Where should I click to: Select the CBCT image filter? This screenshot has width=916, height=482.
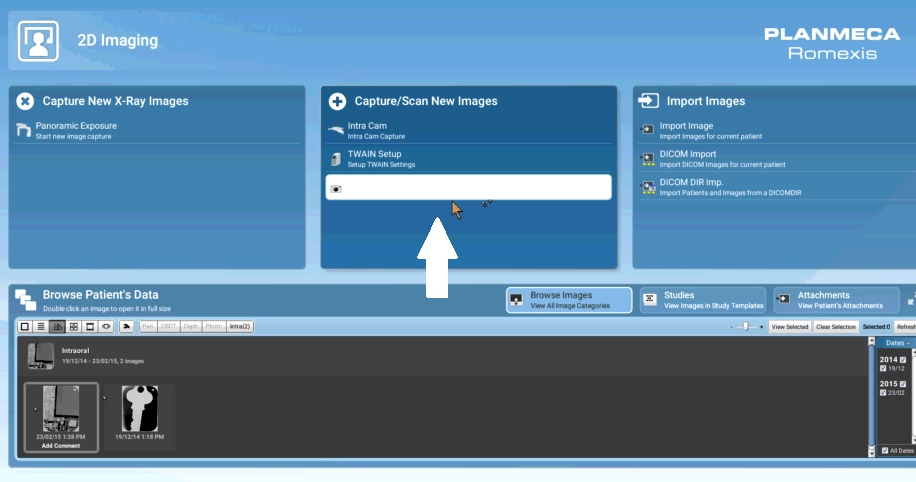click(x=168, y=327)
